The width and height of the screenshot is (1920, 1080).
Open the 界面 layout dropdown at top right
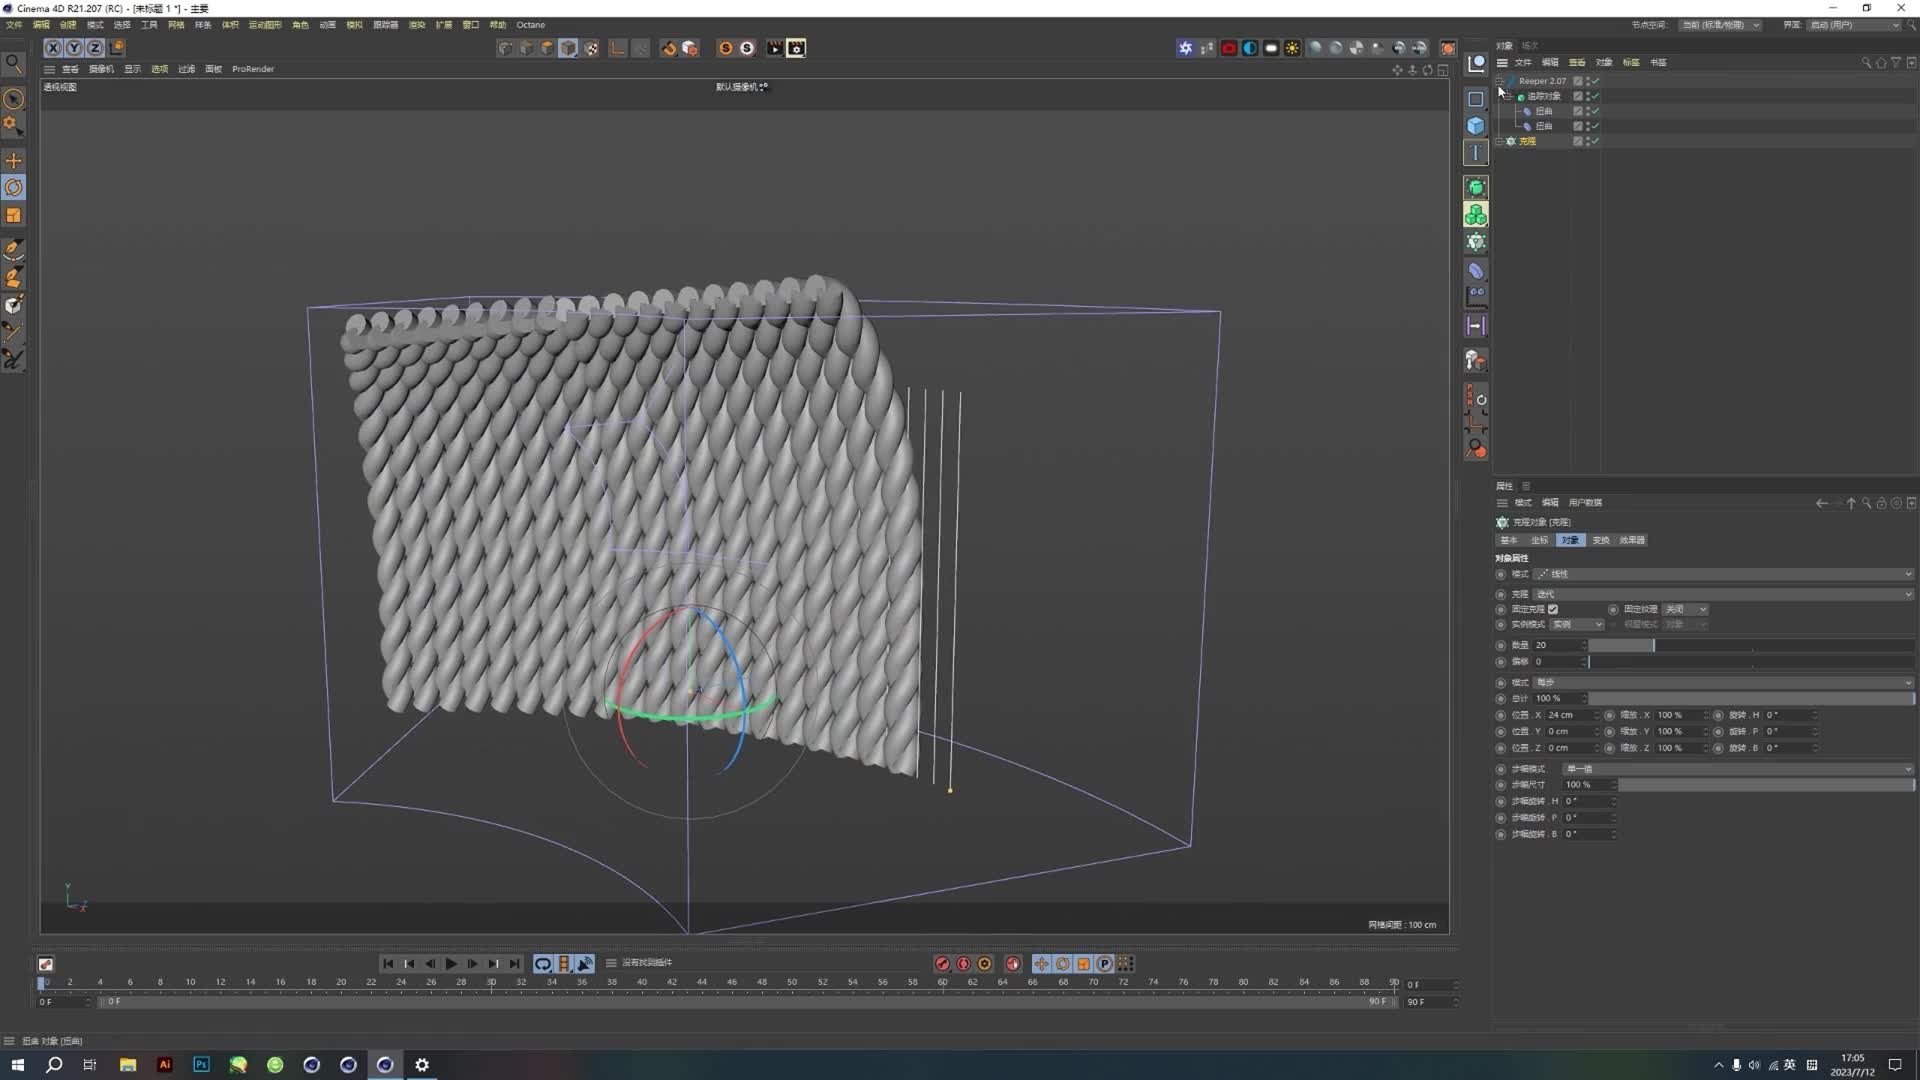pyautogui.click(x=1855, y=25)
